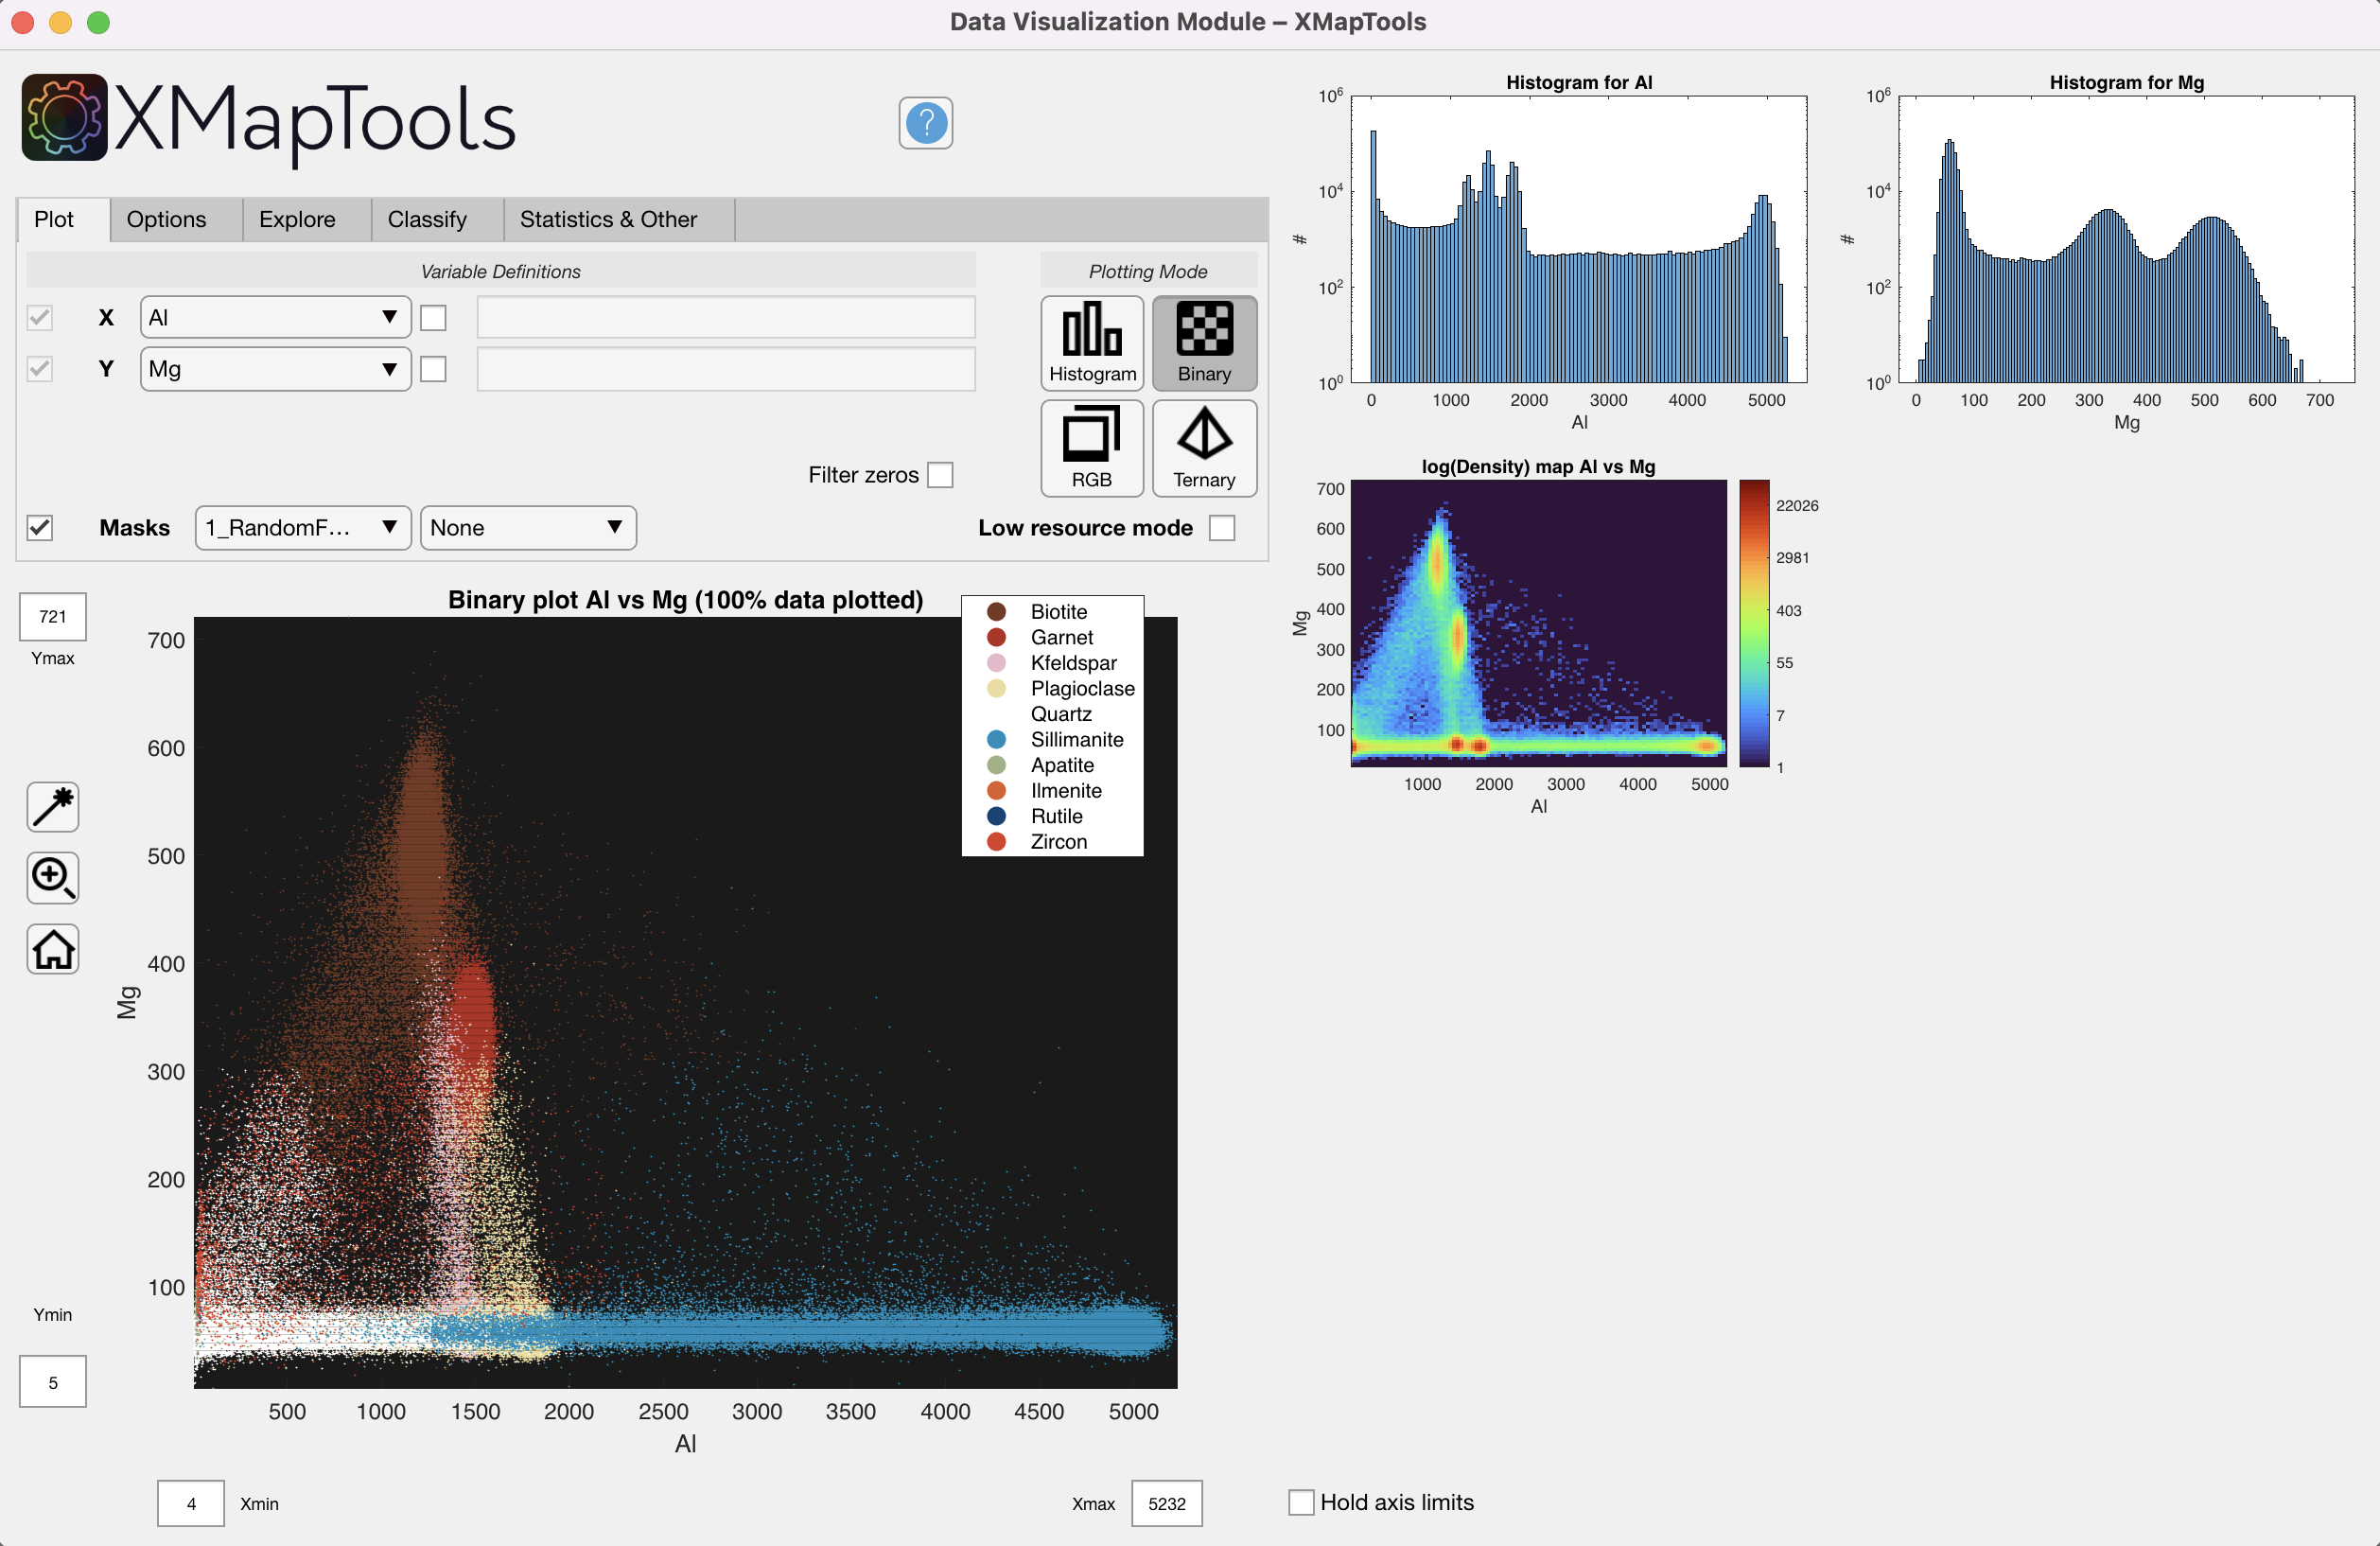The height and width of the screenshot is (1546, 2380).
Task: Expand the 1_RandomF mask dropdown
Action: click(302, 528)
